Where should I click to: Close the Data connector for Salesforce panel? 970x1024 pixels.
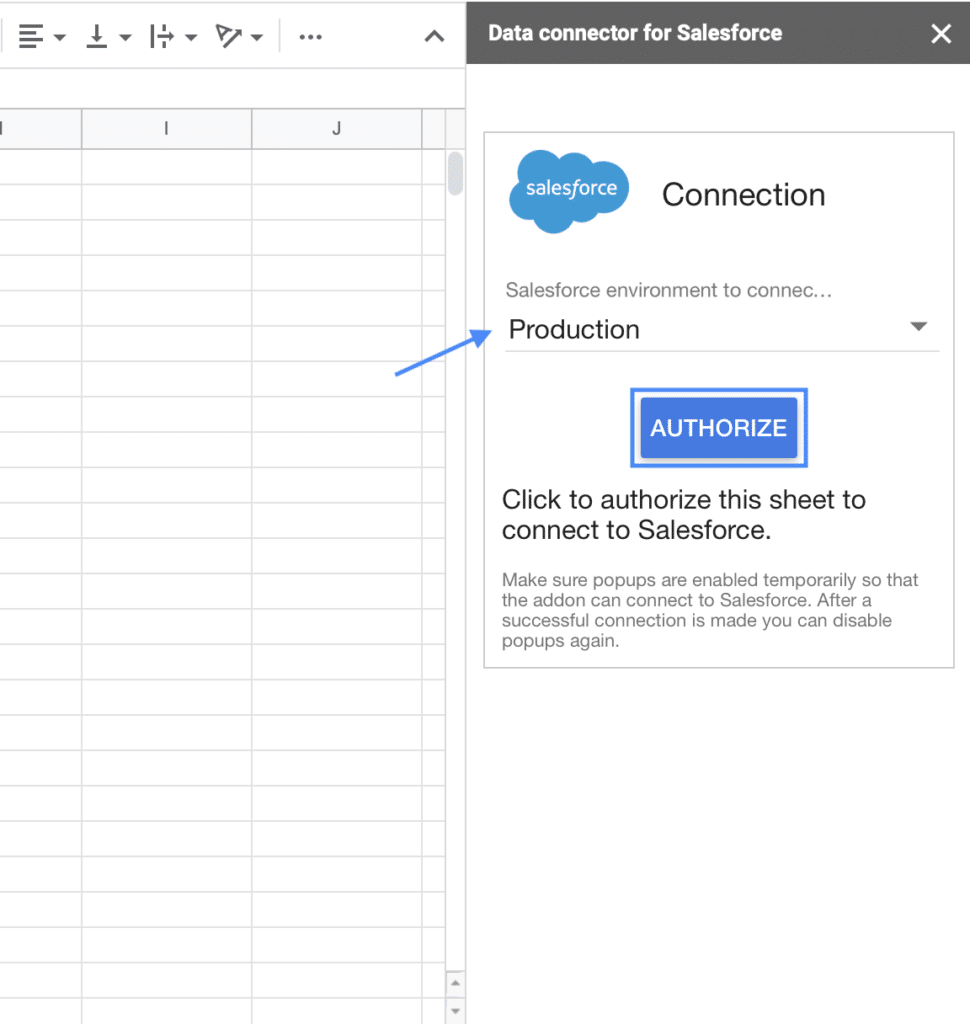click(x=941, y=33)
